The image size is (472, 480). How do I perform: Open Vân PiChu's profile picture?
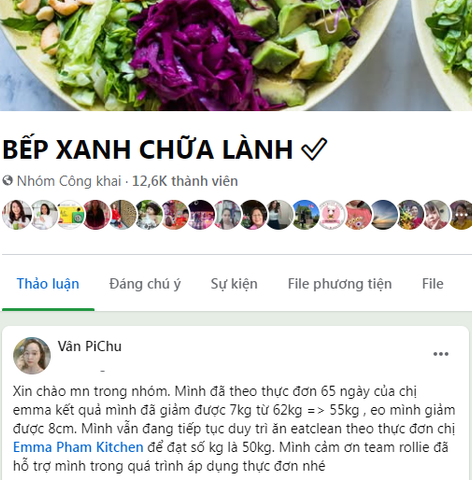point(32,356)
